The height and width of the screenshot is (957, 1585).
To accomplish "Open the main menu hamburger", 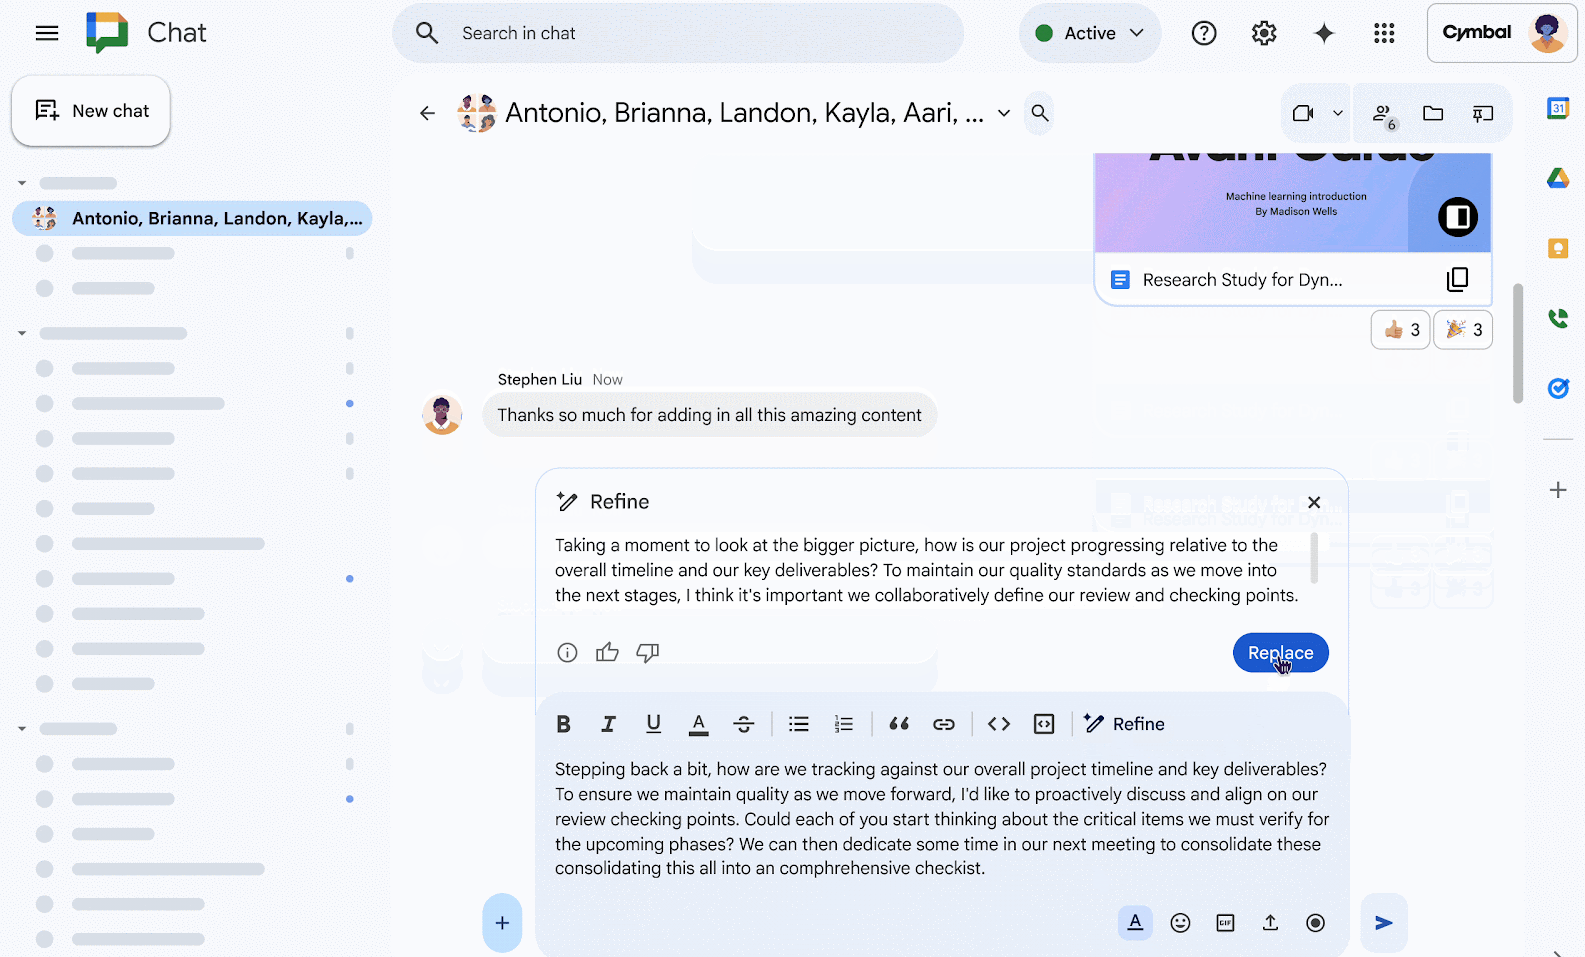I will 47,33.
